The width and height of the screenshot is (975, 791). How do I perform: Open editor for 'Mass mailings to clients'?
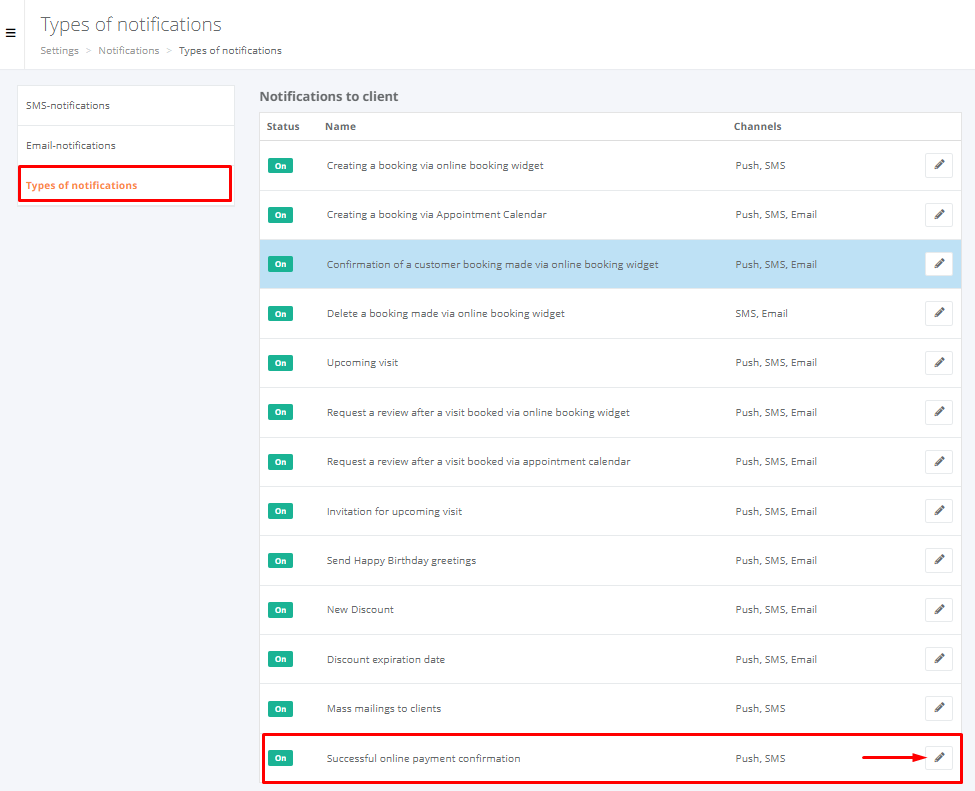point(938,708)
